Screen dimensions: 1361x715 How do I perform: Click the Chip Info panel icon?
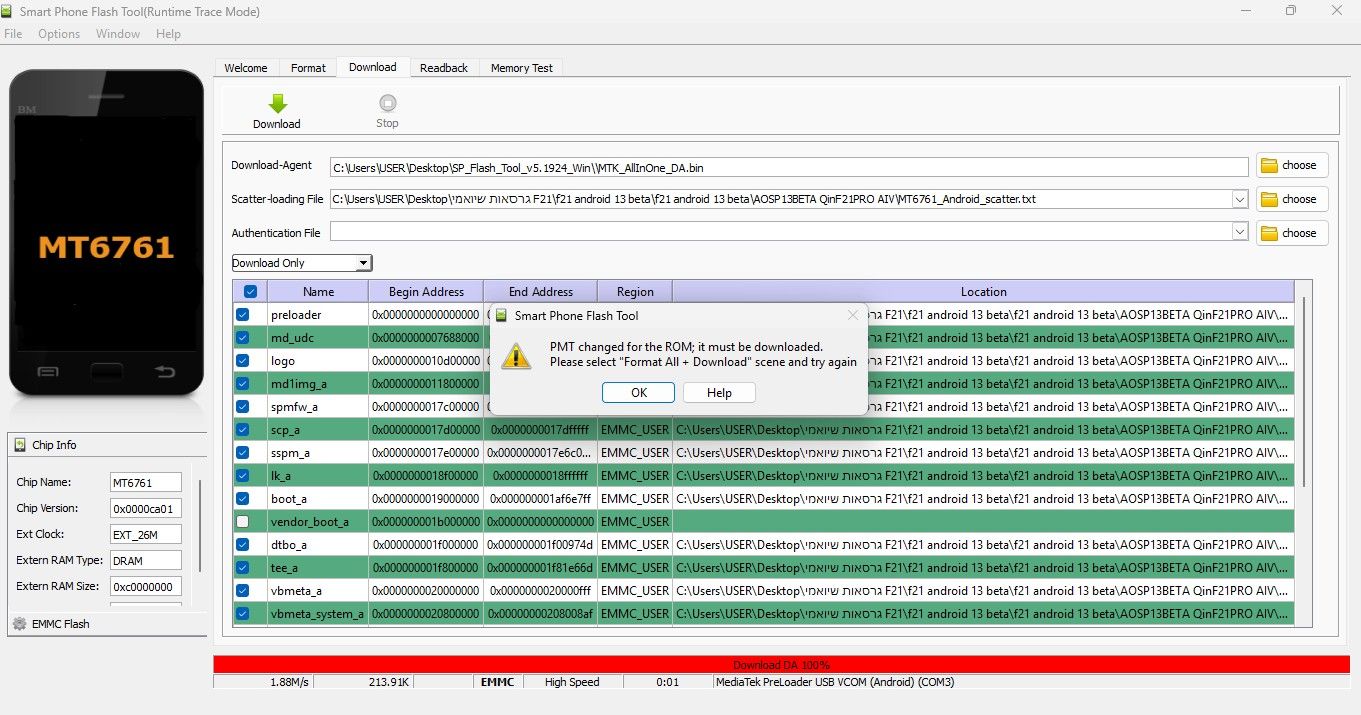coord(19,445)
